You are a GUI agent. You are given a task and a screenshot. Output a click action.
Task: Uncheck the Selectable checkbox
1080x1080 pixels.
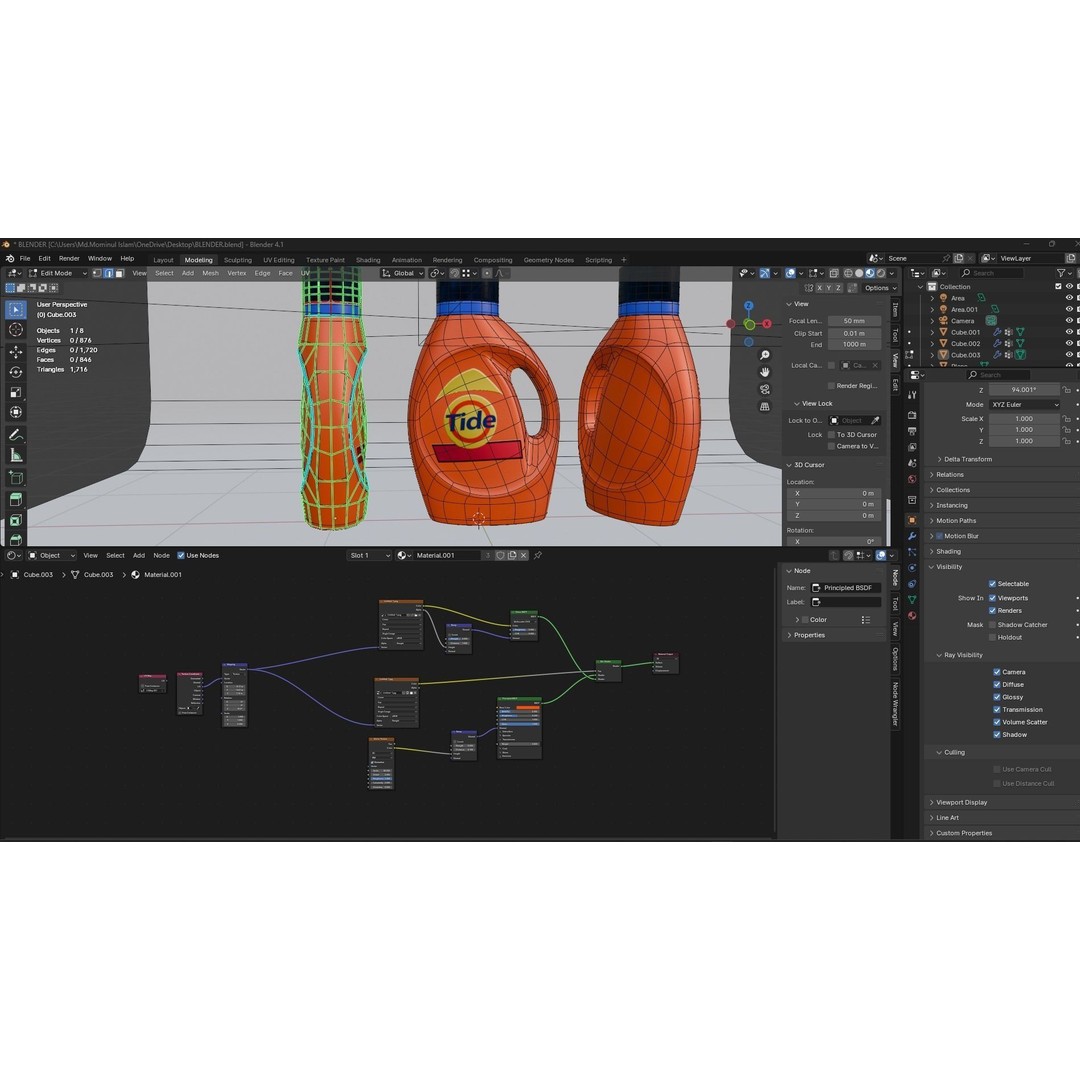[993, 584]
